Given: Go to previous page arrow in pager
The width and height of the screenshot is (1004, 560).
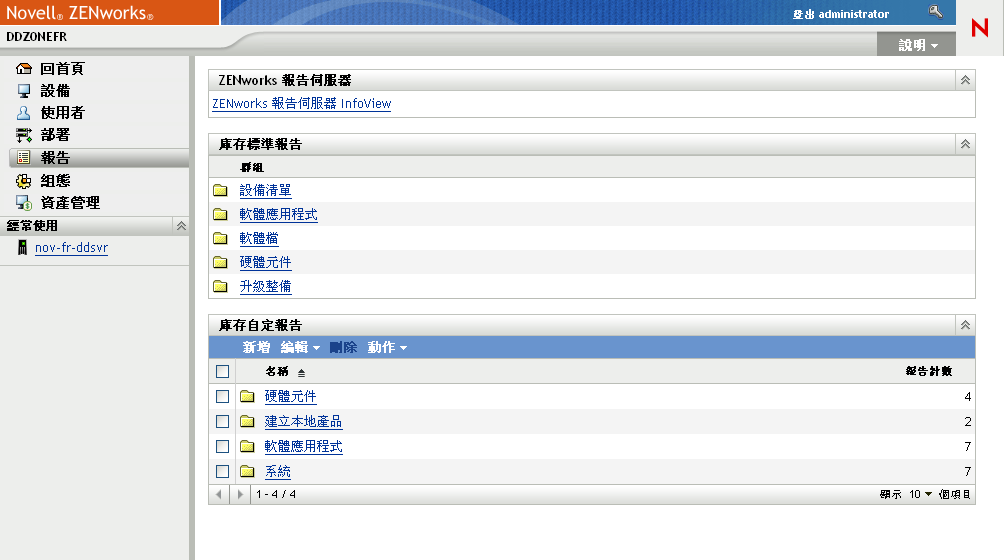Looking at the screenshot, I should (x=219, y=494).
